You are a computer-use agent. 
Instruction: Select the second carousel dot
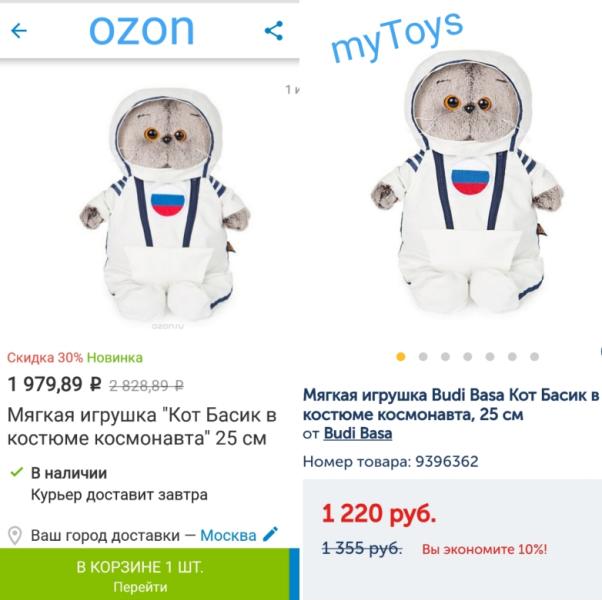423,357
